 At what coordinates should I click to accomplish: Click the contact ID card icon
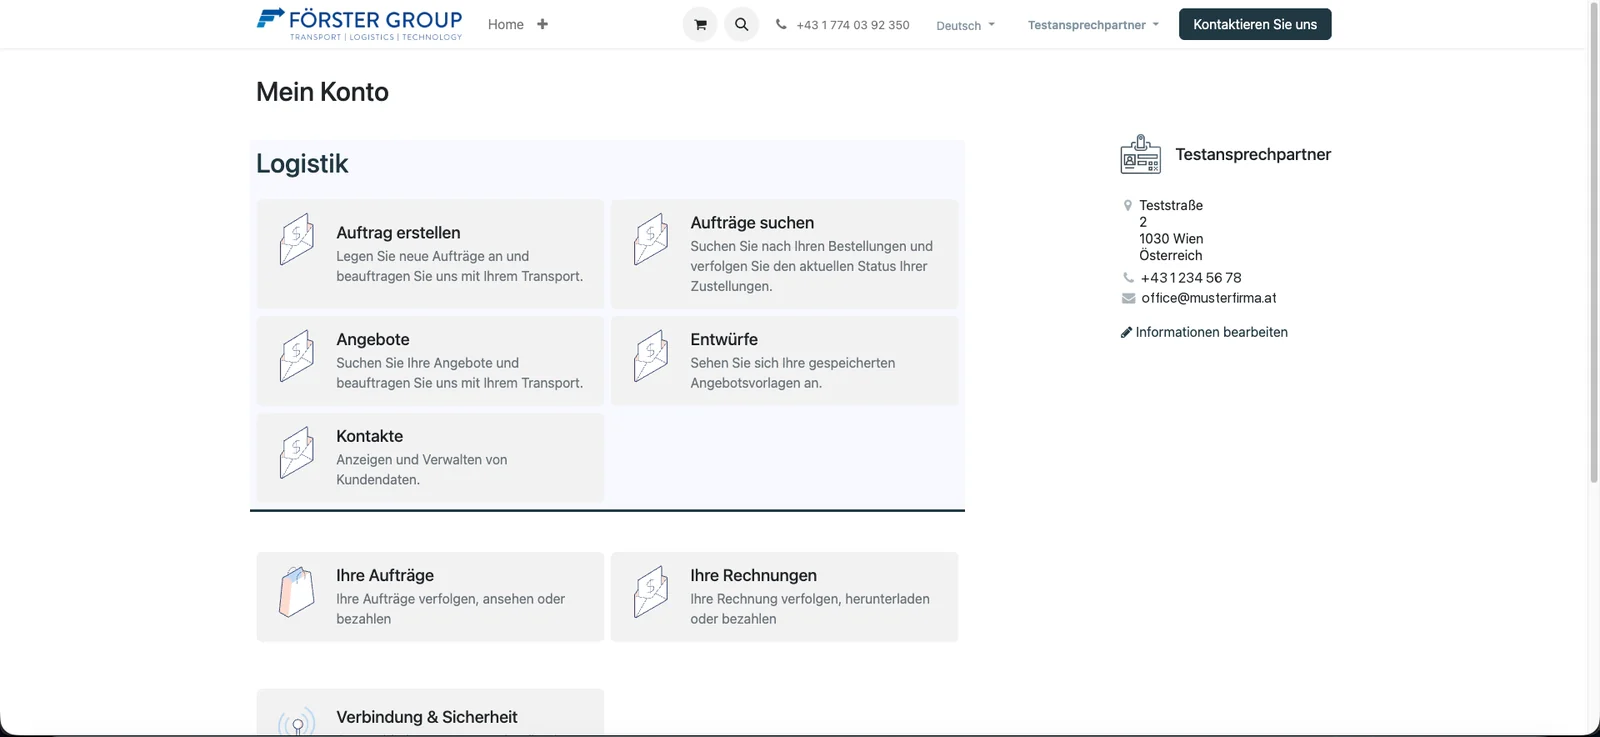point(1140,154)
